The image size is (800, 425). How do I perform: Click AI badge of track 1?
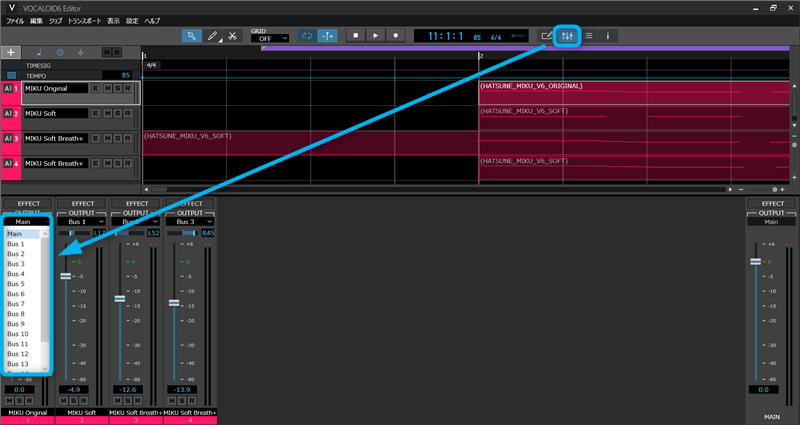tap(8, 88)
